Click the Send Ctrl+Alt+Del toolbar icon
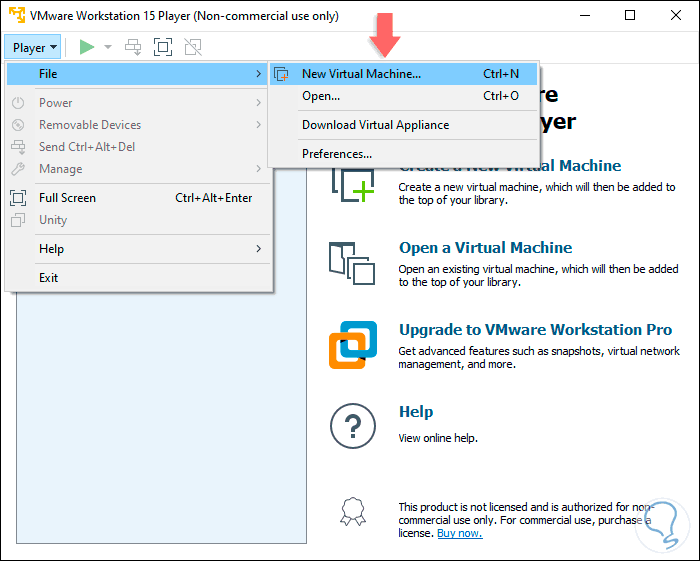The height and width of the screenshot is (561, 700). coord(133,47)
